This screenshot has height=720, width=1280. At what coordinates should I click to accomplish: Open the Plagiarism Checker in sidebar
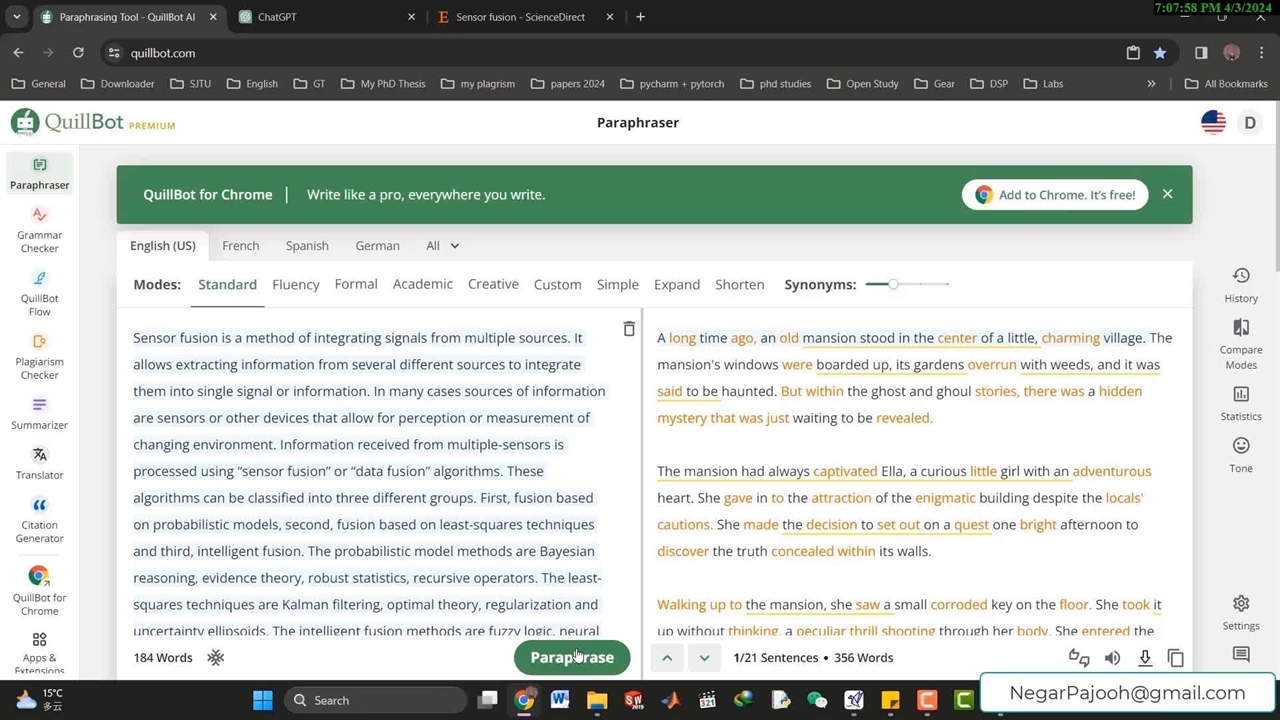[39, 355]
